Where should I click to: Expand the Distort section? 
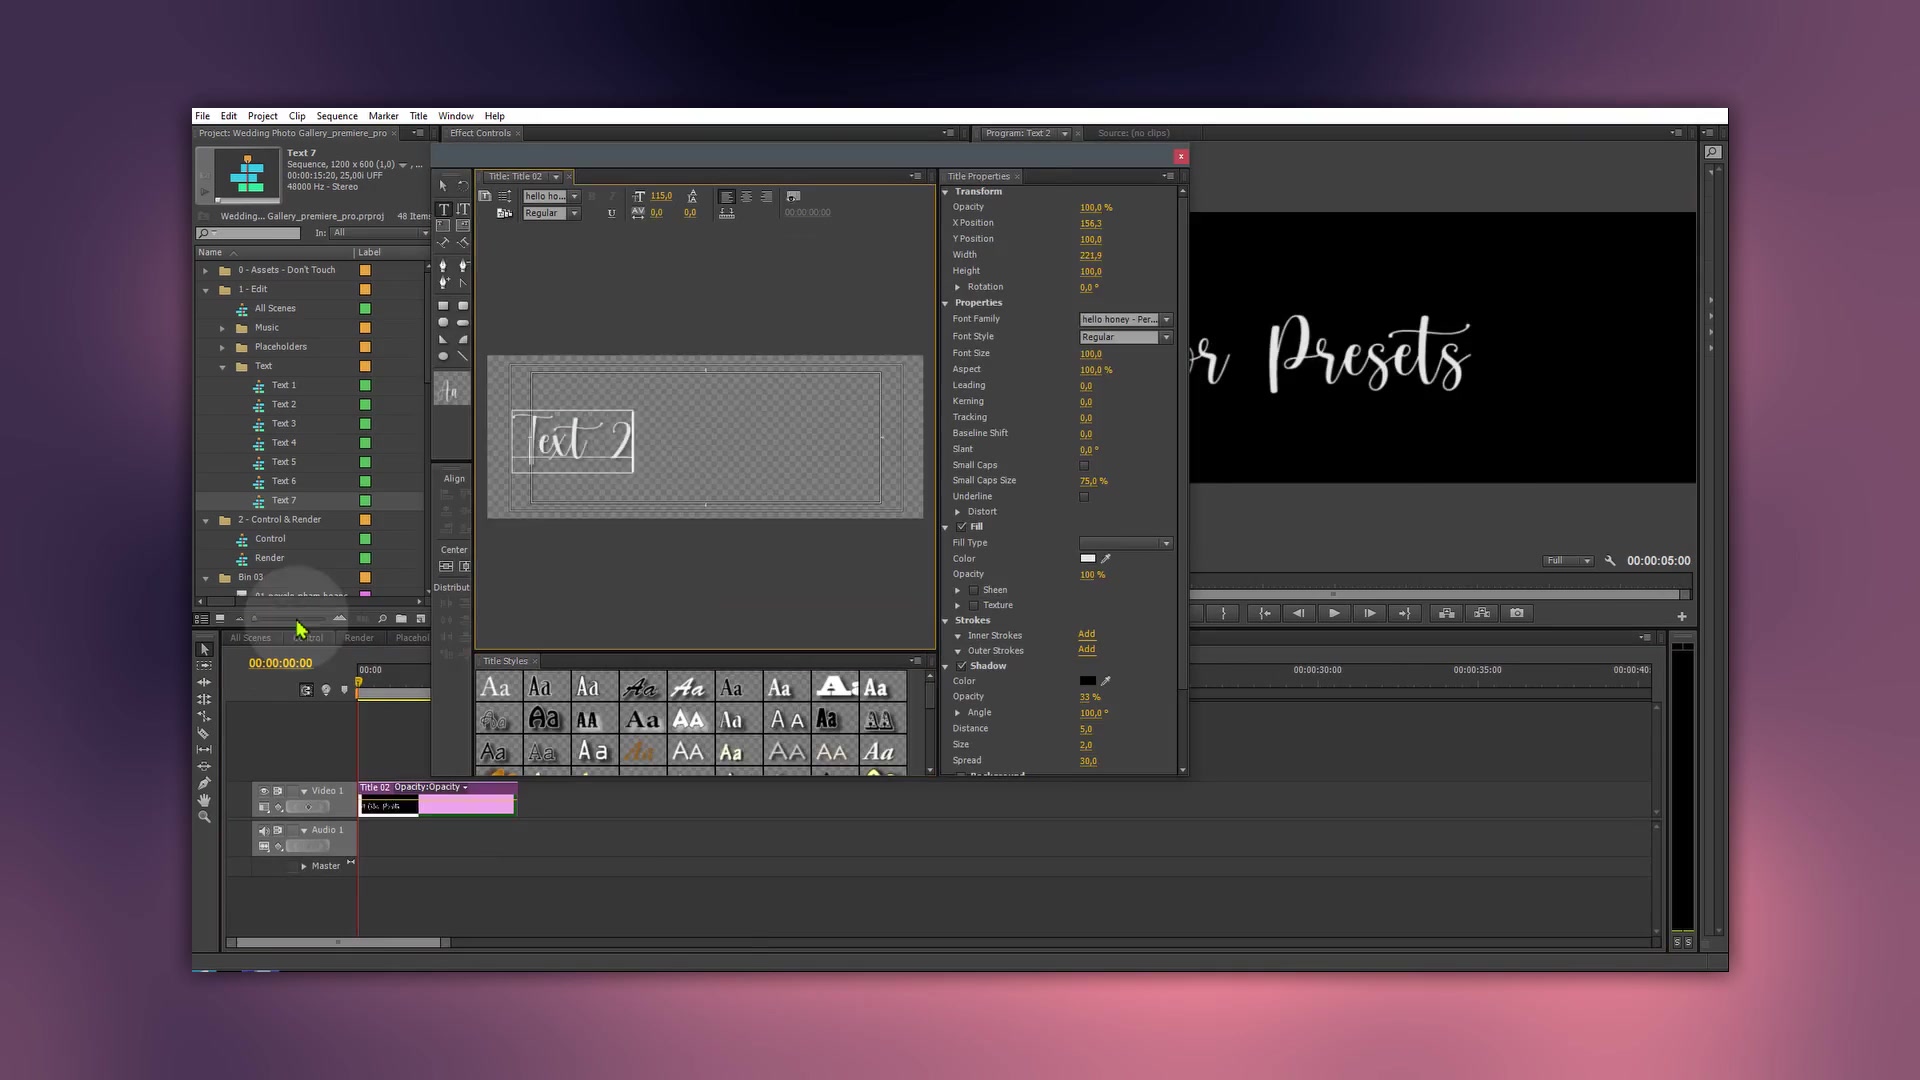958,512
